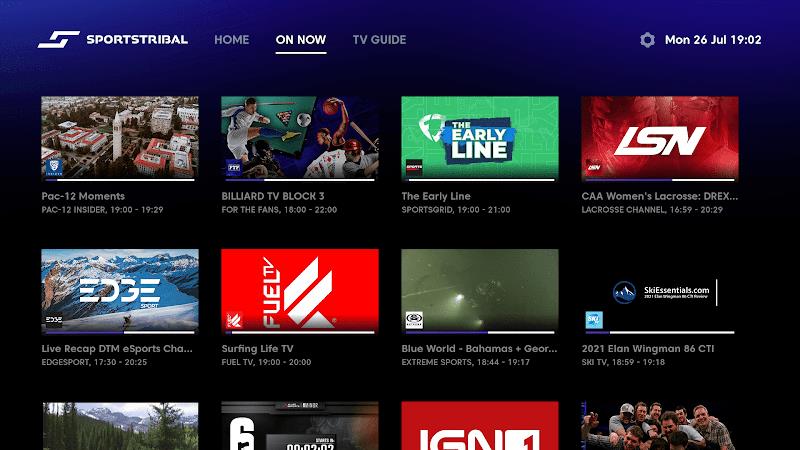Image resolution: width=800 pixels, height=450 pixels.
Task: Click SPORTSGRID, 19:00 - 21:00 text
Action: coord(456,210)
